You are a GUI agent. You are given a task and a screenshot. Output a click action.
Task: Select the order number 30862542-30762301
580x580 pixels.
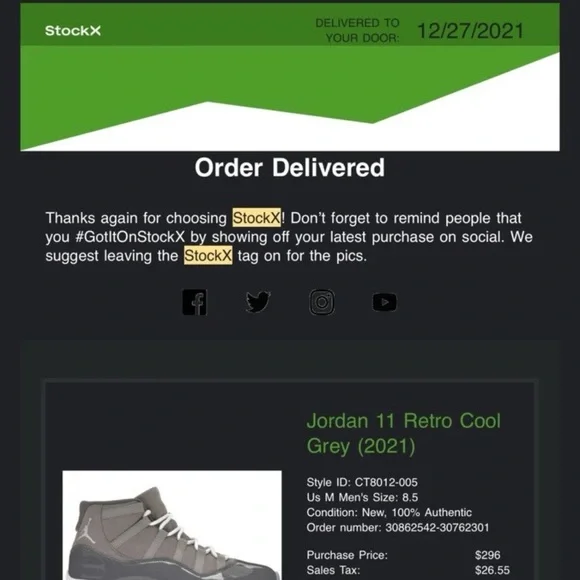click(437, 527)
